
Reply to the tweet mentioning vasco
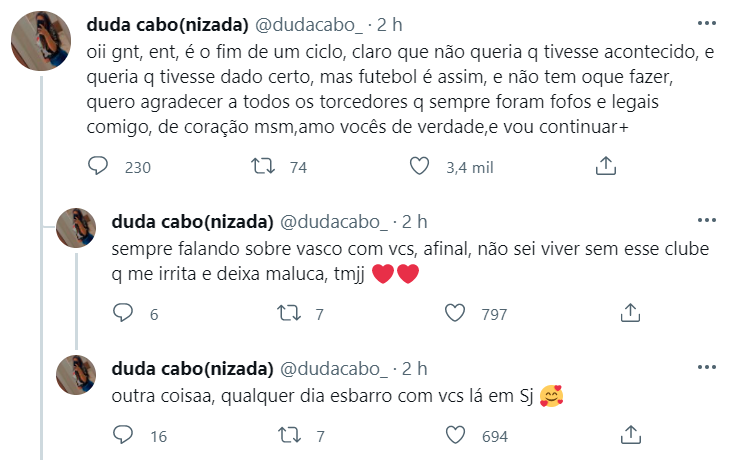pyautogui.click(x=122, y=314)
